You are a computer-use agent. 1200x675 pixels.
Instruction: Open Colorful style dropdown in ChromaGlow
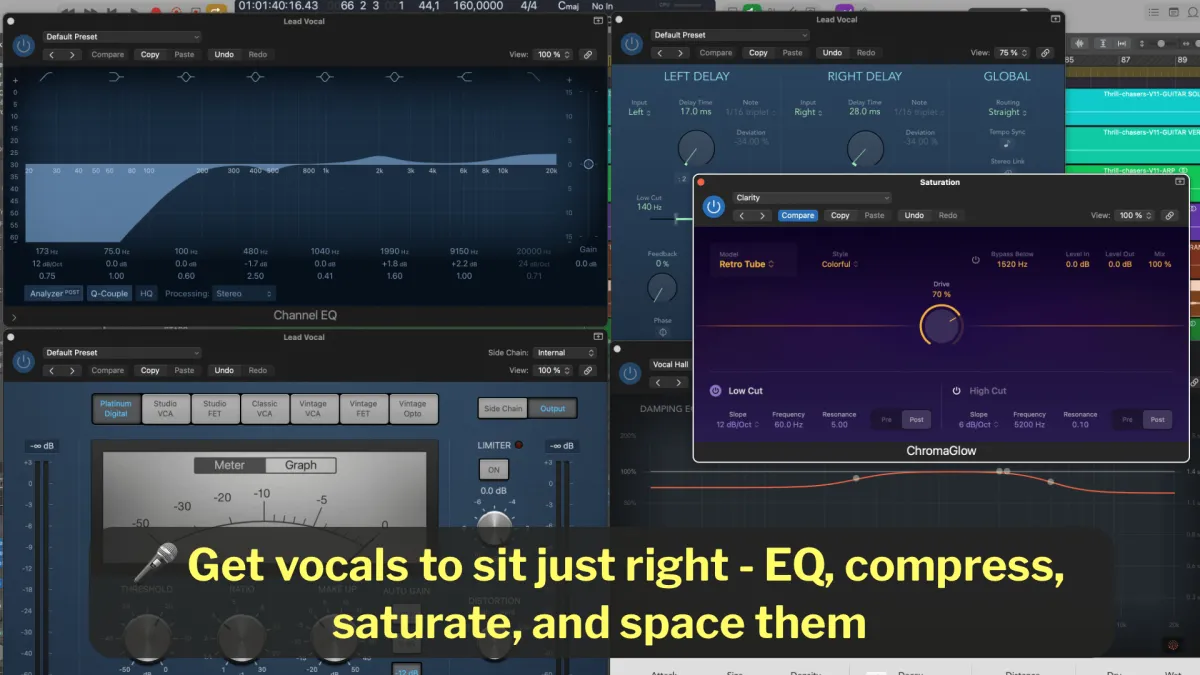(838, 264)
